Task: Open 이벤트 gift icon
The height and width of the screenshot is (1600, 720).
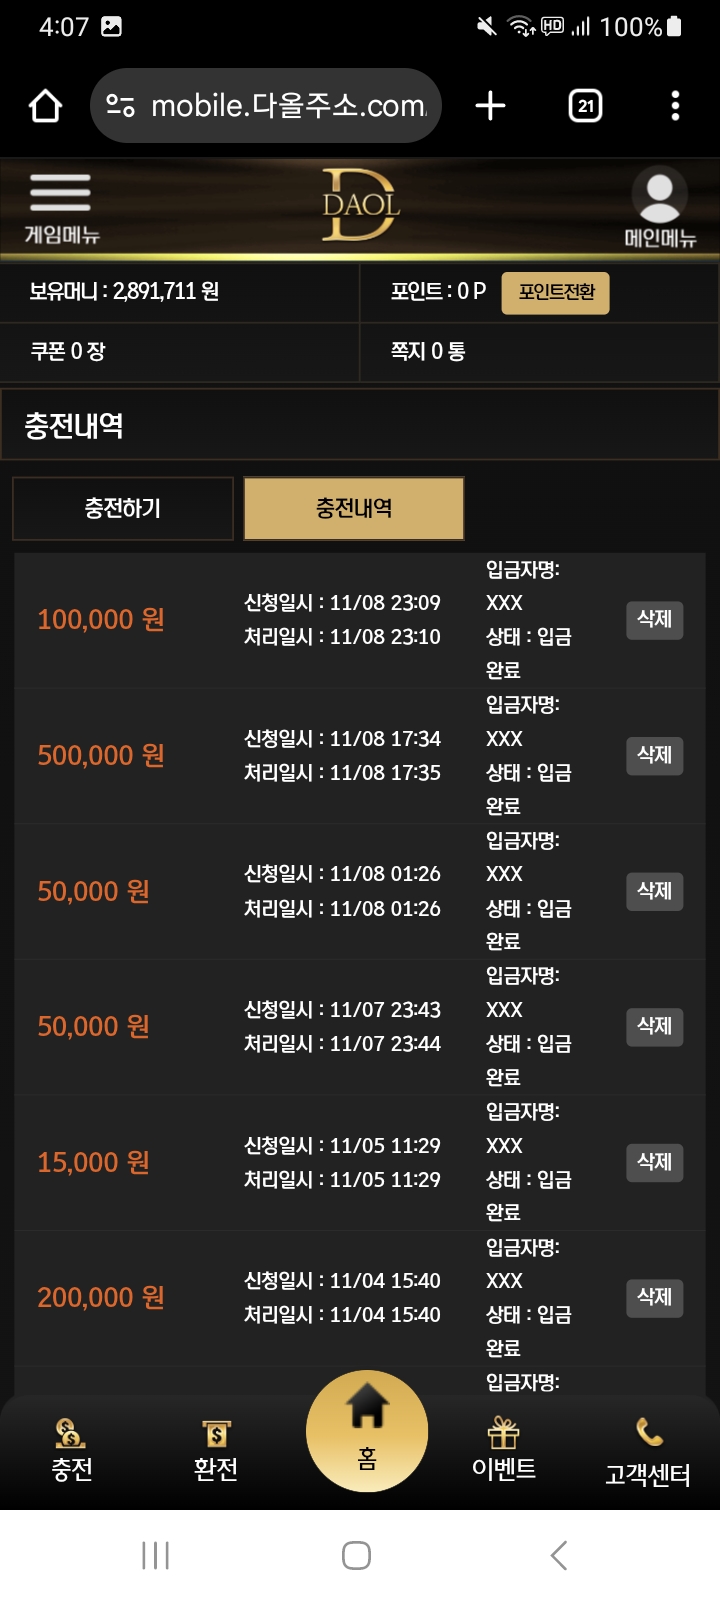Action: [504, 1450]
